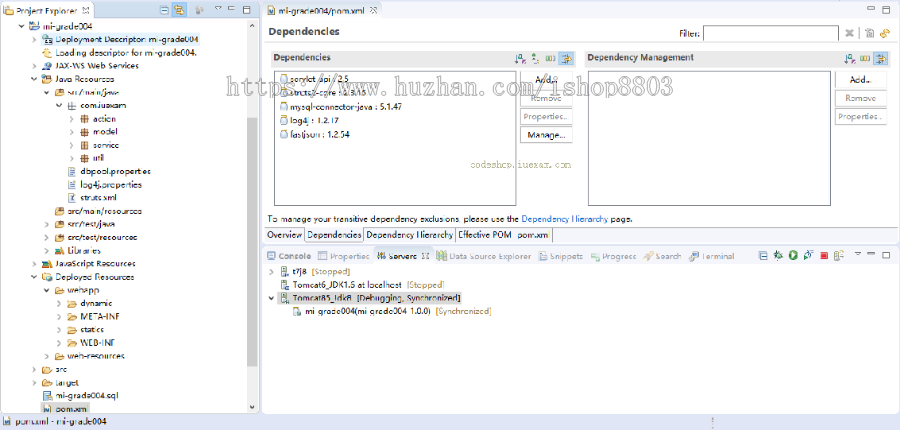The height and width of the screenshot is (430, 900).
Task: Collapse the Tomcat85_jdk8 server entry
Action: [271, 298]
